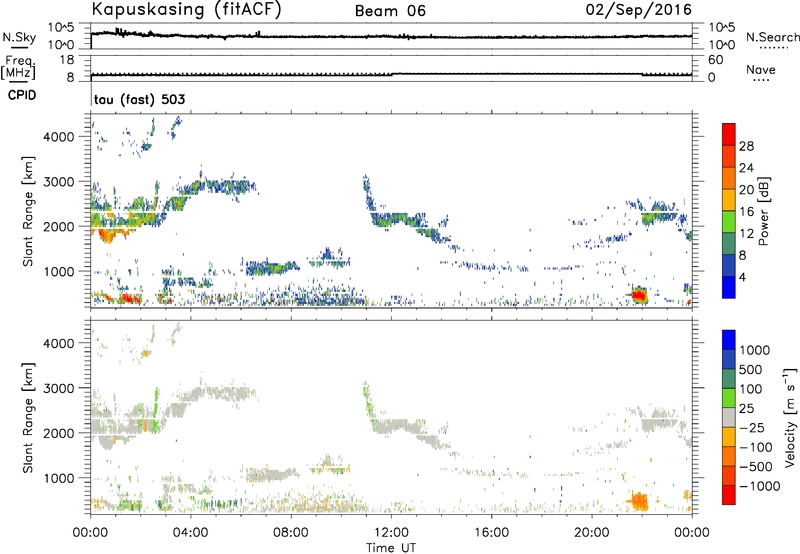The image size is (800, 554).
Task: Select the 4000 tick on the power panel
Action: (59, 137)
